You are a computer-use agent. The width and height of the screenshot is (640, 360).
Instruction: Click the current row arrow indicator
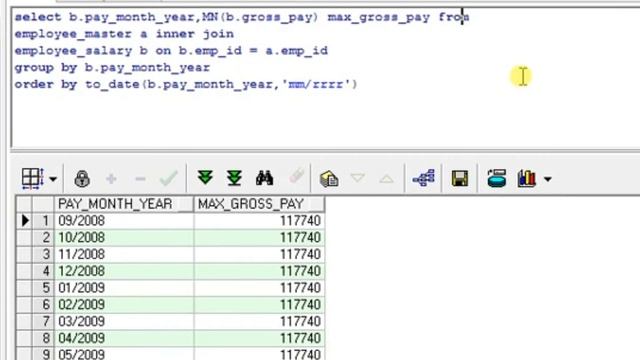point(24,221)
